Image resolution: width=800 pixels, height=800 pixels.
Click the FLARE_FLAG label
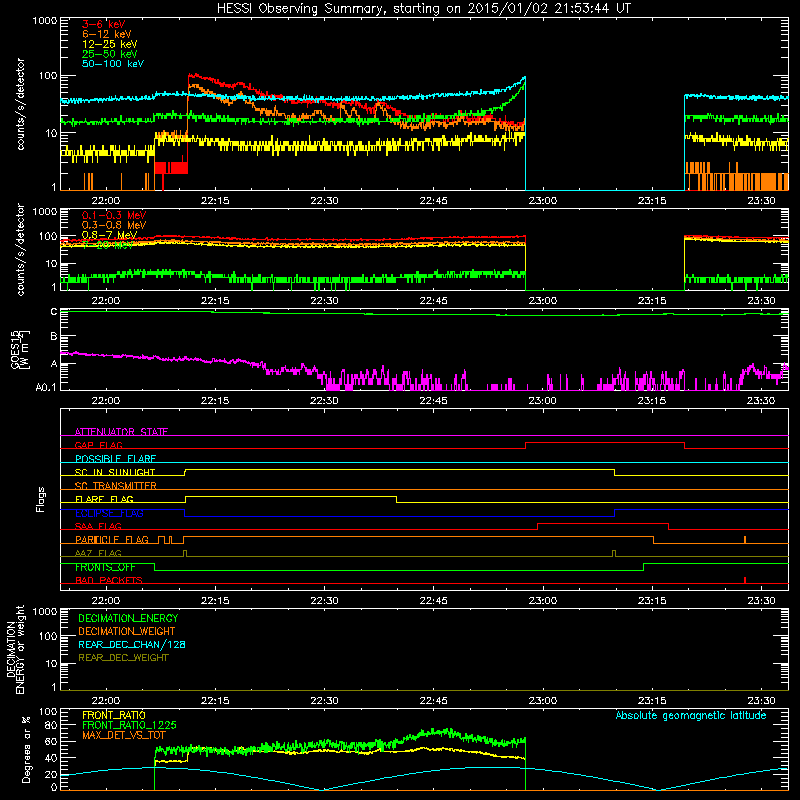pyautogui.click(x=104, y=499)
